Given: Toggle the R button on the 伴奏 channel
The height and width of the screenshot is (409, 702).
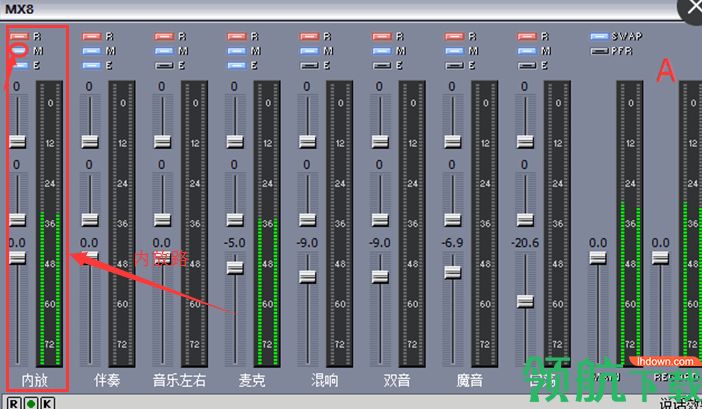Looking at the screenshot, I should pos(91,36).
